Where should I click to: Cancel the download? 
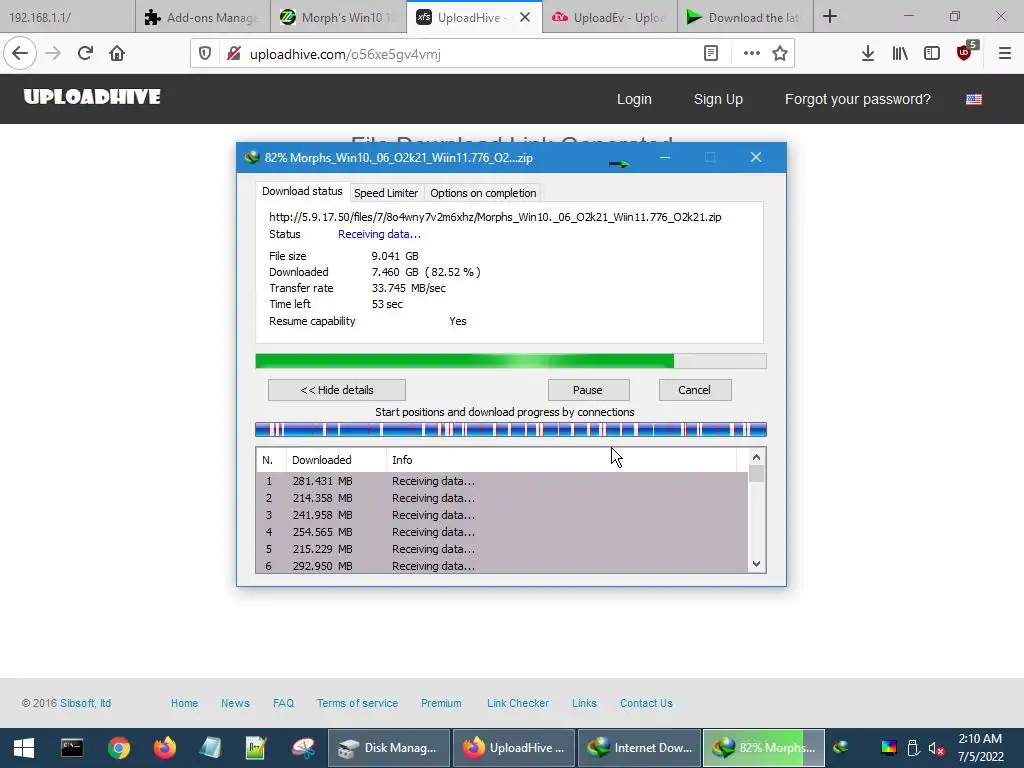[x=695, y=390]
